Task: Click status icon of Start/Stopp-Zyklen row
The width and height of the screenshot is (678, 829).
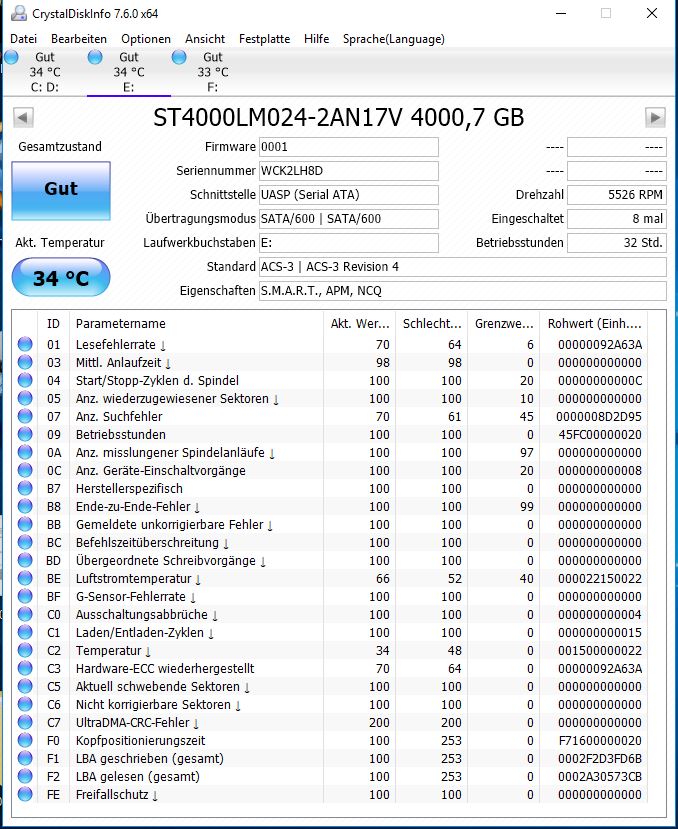Action: coord(25,380)
